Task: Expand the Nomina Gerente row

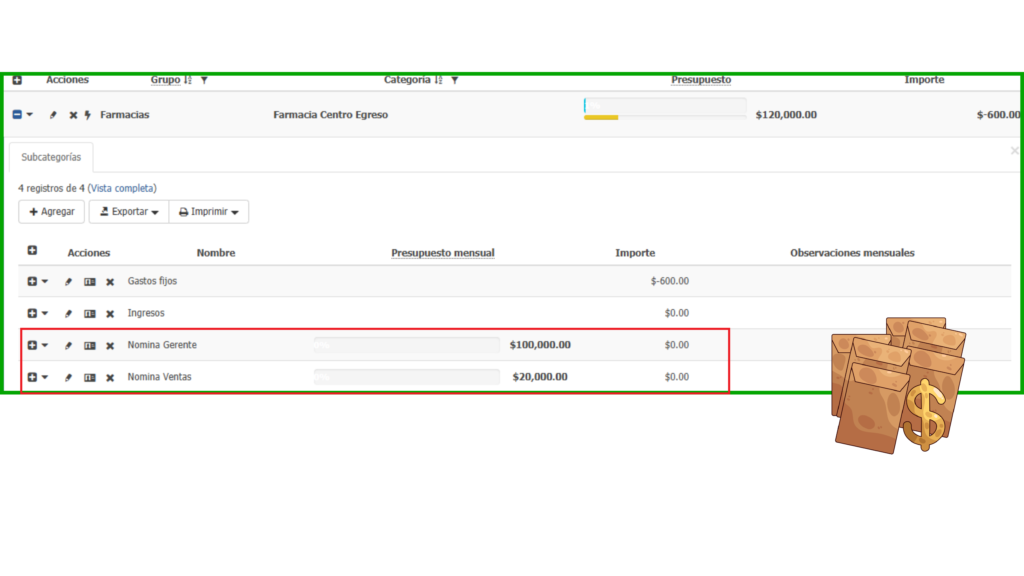Action: (32, 346)
